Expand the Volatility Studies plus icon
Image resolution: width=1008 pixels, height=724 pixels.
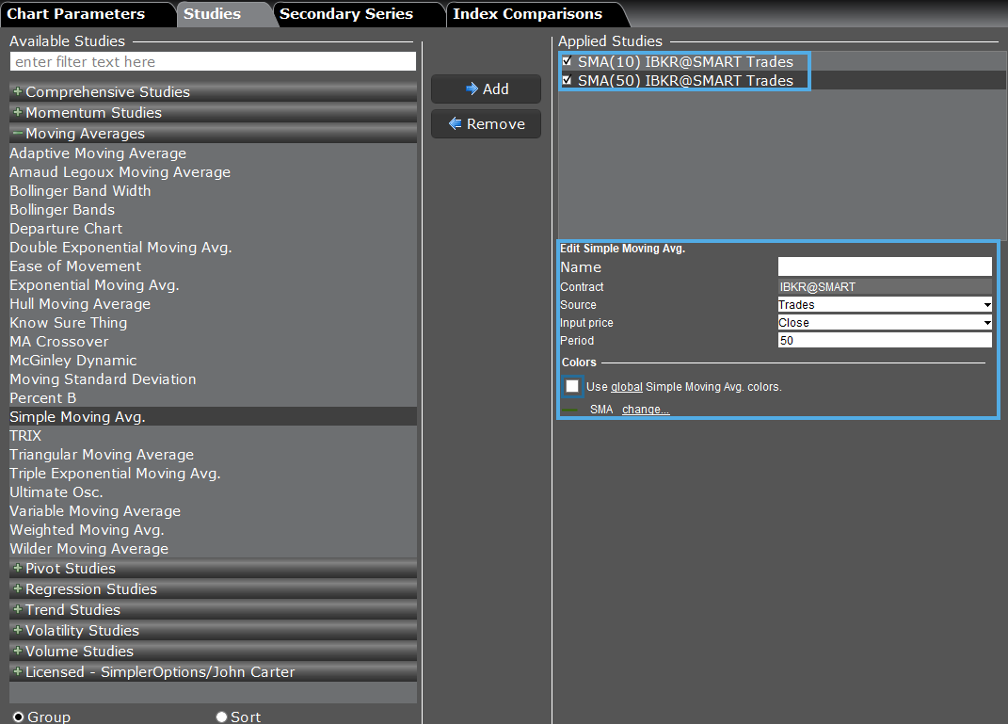click(x=17, y=631)
